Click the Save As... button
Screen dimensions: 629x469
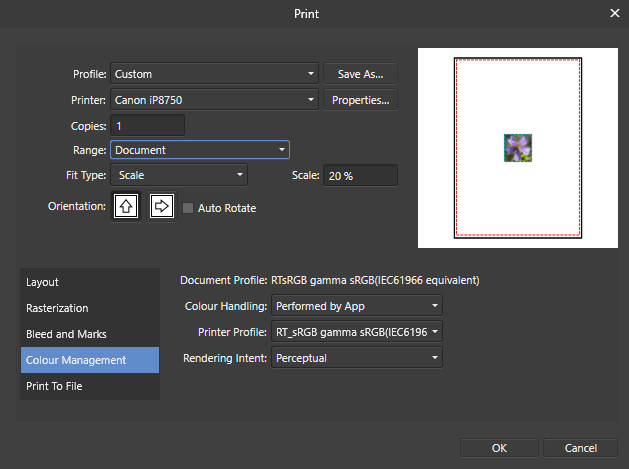click(360, 74)
